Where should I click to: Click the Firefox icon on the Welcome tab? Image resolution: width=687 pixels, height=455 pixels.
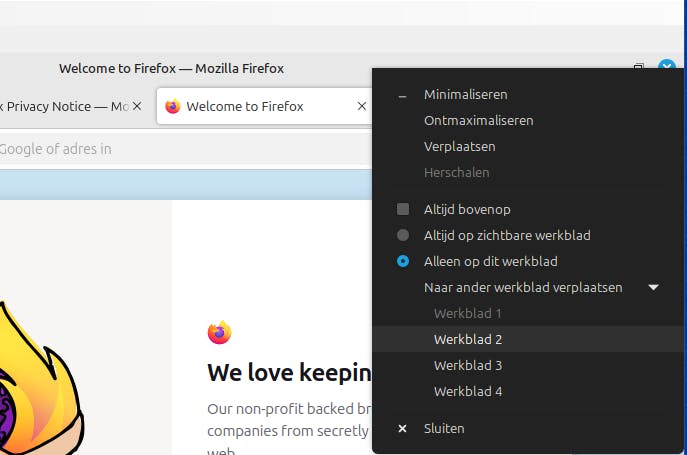click(173, 106)
